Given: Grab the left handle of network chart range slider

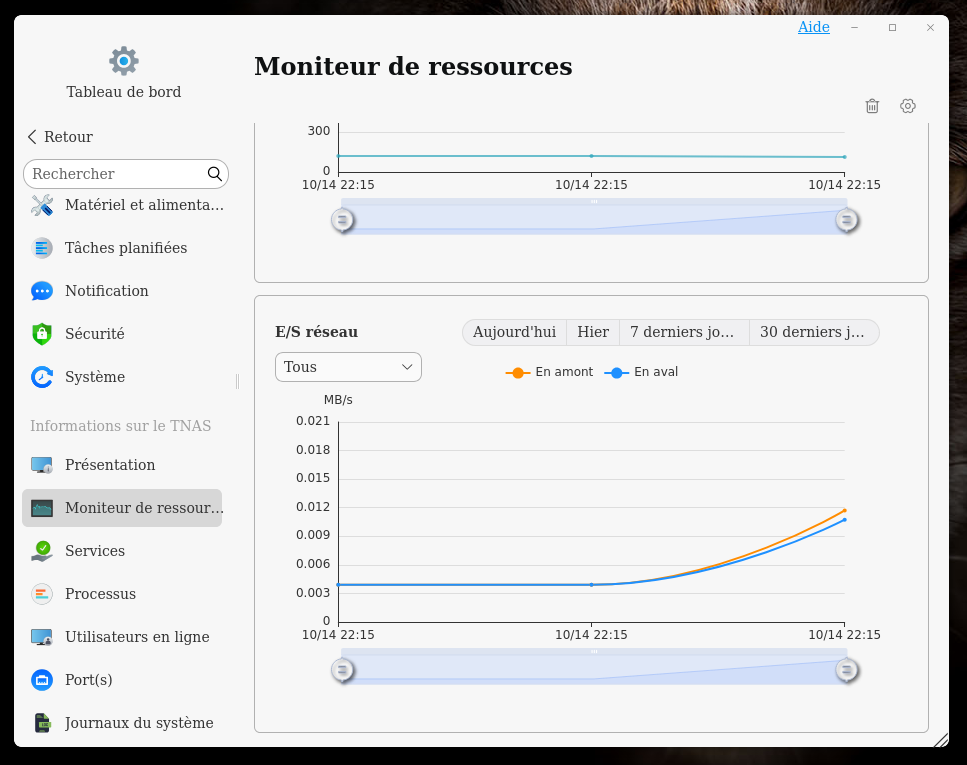Looking at the screenshot, I should tap(342, 670).
